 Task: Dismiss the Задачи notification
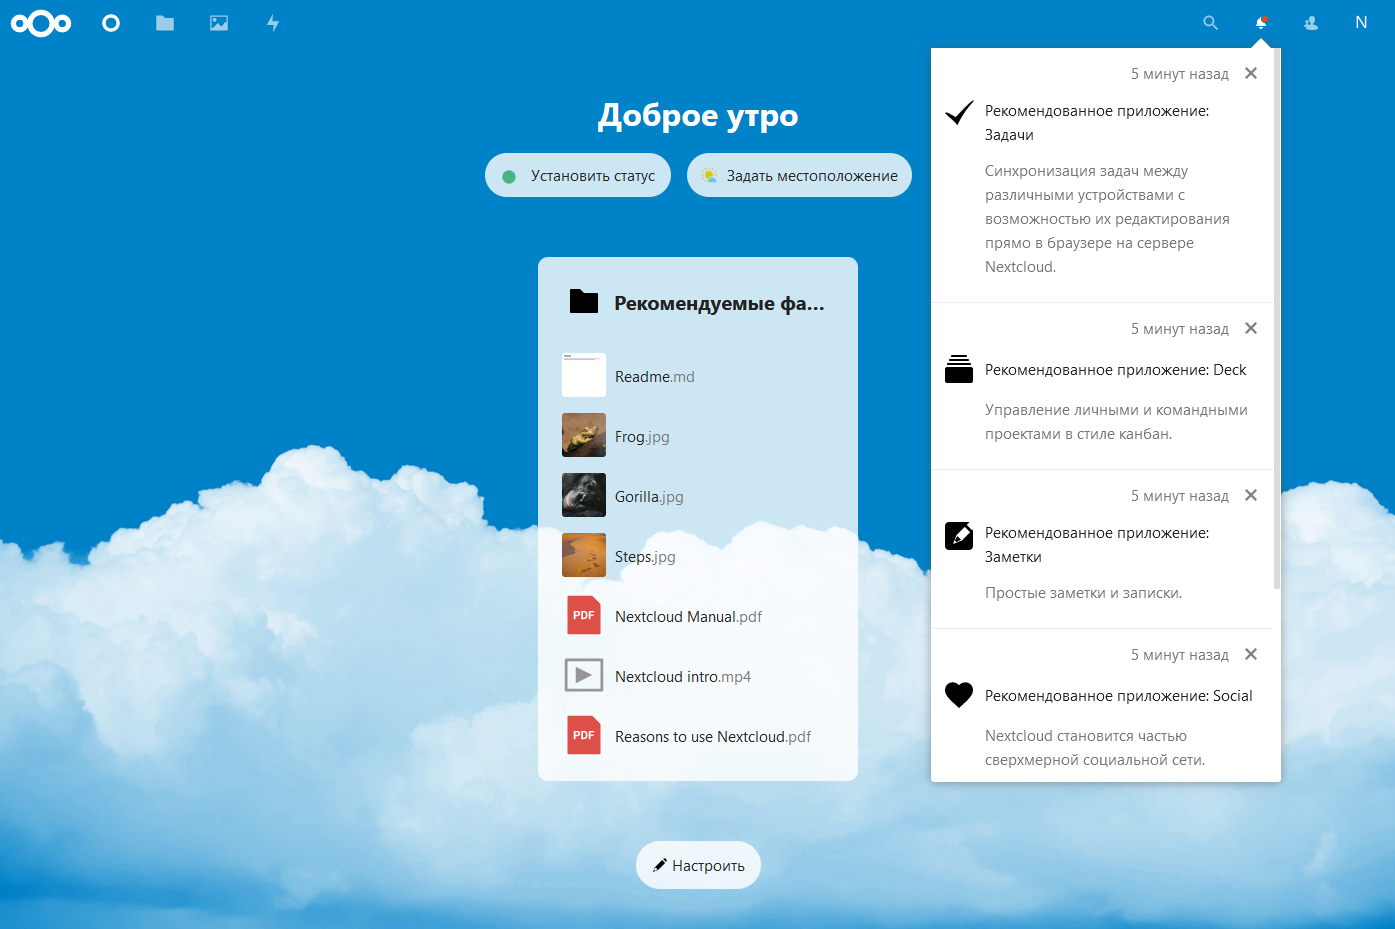pos(1251,73)
